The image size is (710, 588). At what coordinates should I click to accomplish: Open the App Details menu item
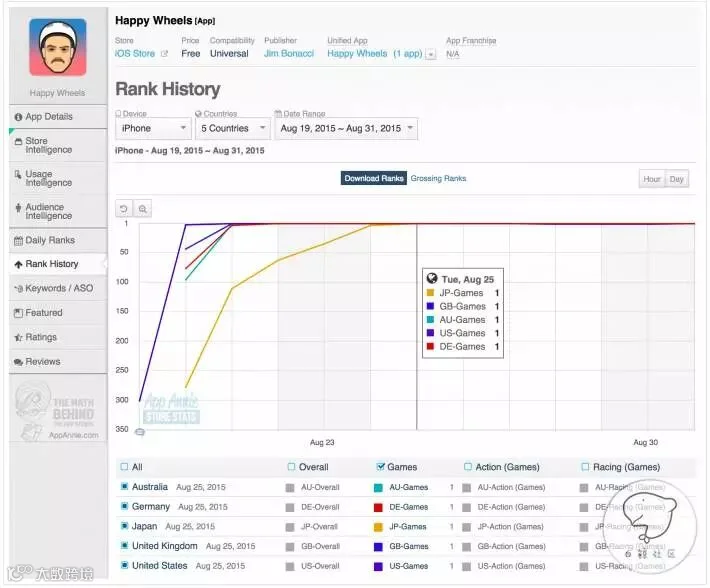(58, 117)
